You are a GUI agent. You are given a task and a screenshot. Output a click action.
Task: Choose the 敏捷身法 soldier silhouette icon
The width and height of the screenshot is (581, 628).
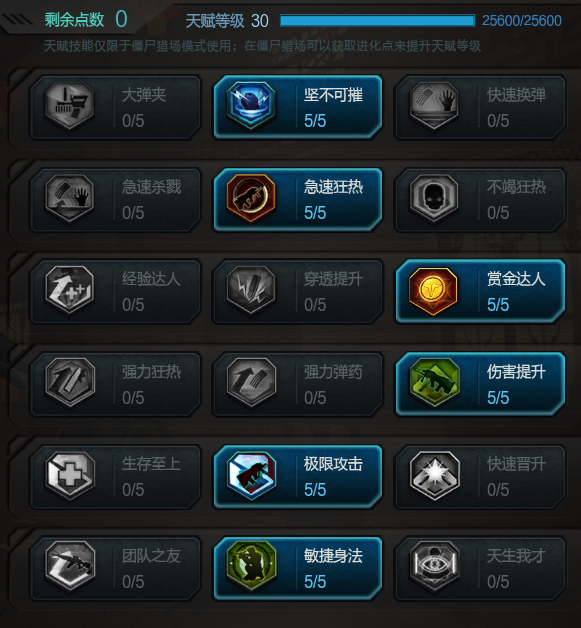click(x=251, y=567)
